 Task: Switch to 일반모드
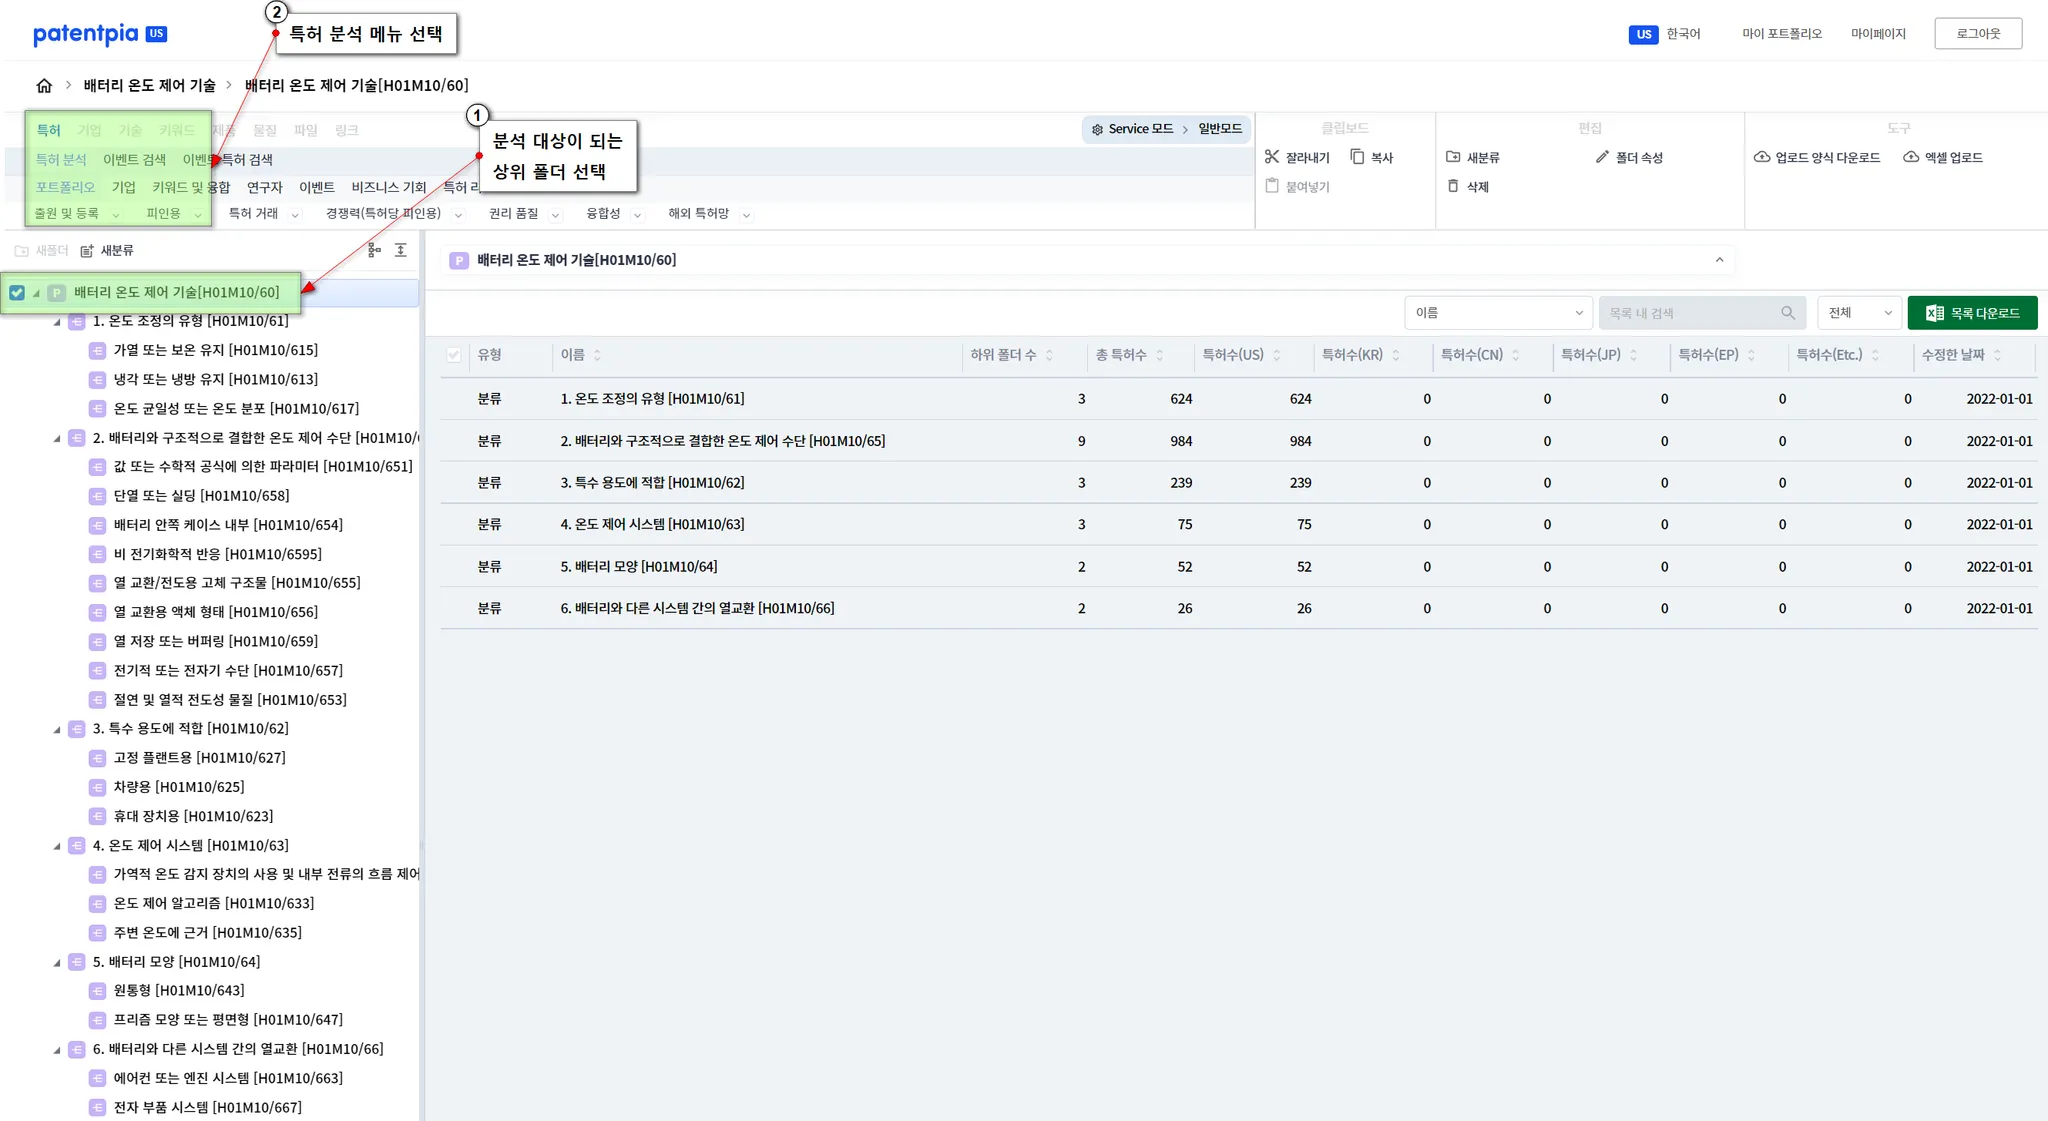coord(1220,129)
